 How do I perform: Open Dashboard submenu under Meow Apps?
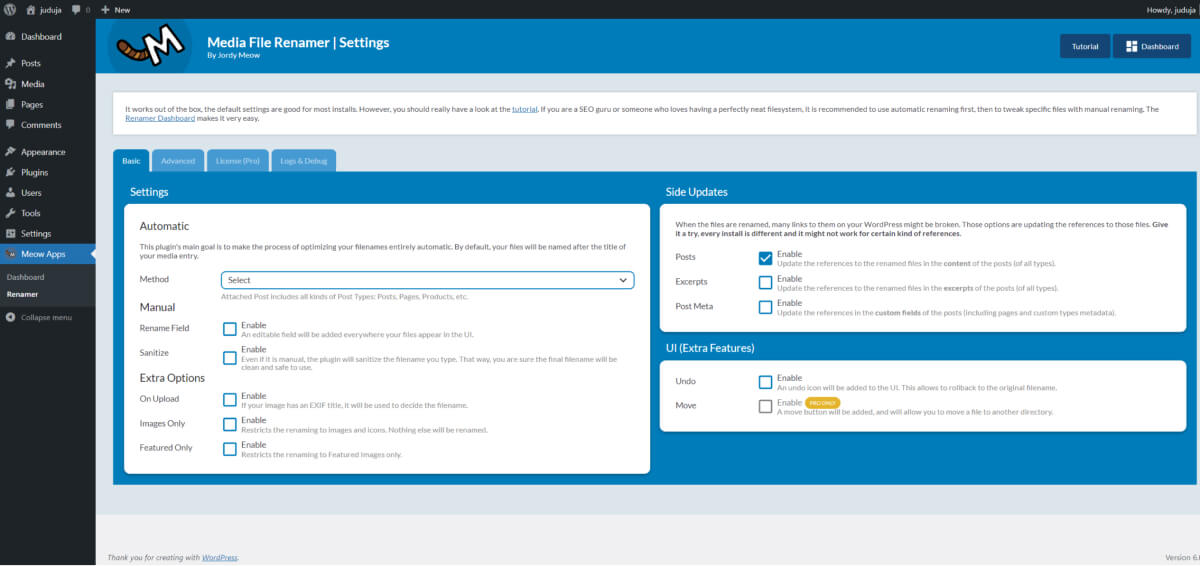click(25, 277)
